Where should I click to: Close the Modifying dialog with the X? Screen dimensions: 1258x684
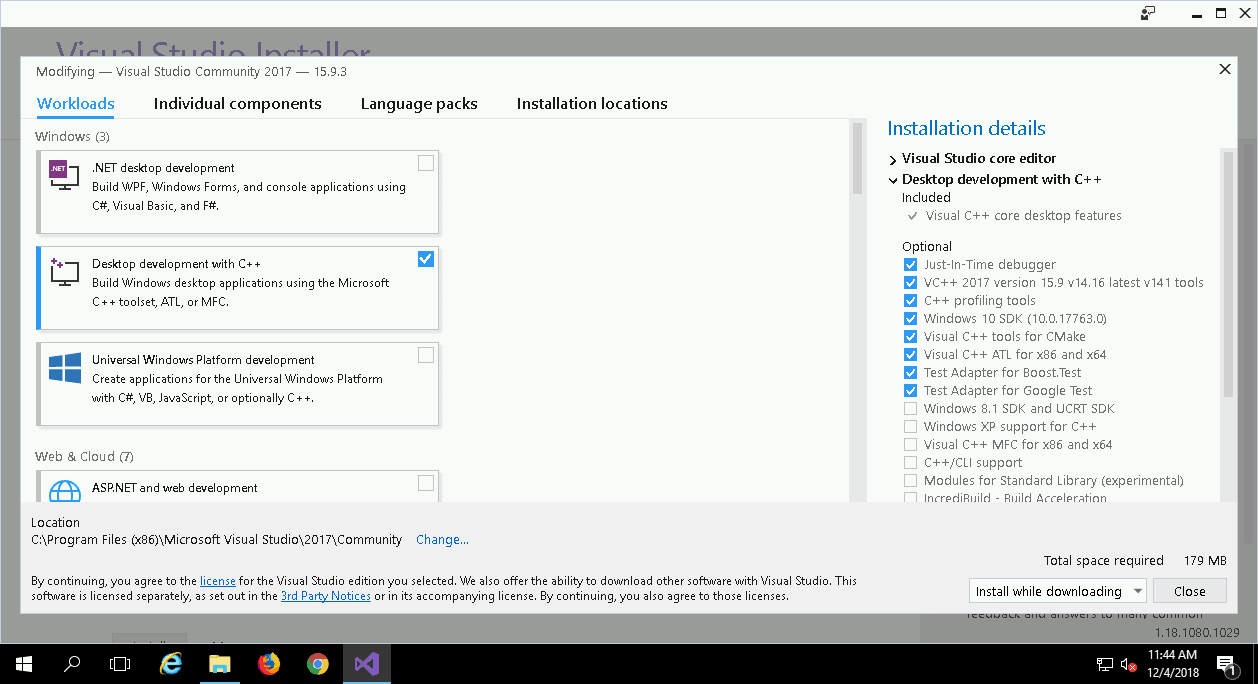(x=1224, y=70)
